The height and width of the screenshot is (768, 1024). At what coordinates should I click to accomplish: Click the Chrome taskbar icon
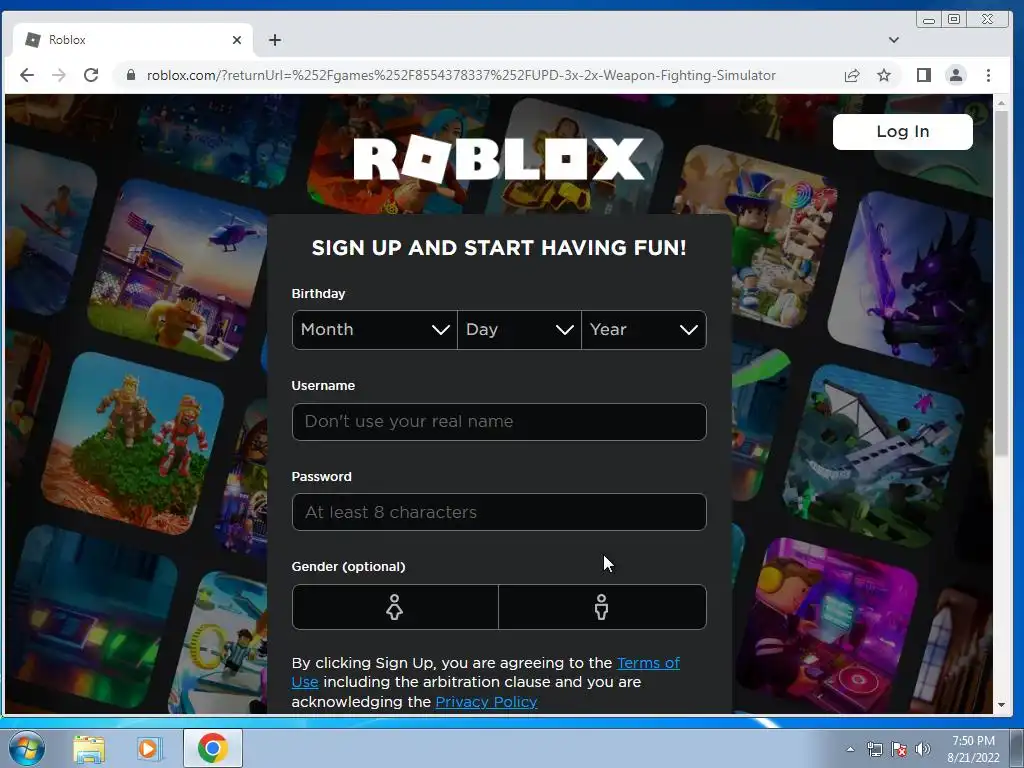point(212,748)
